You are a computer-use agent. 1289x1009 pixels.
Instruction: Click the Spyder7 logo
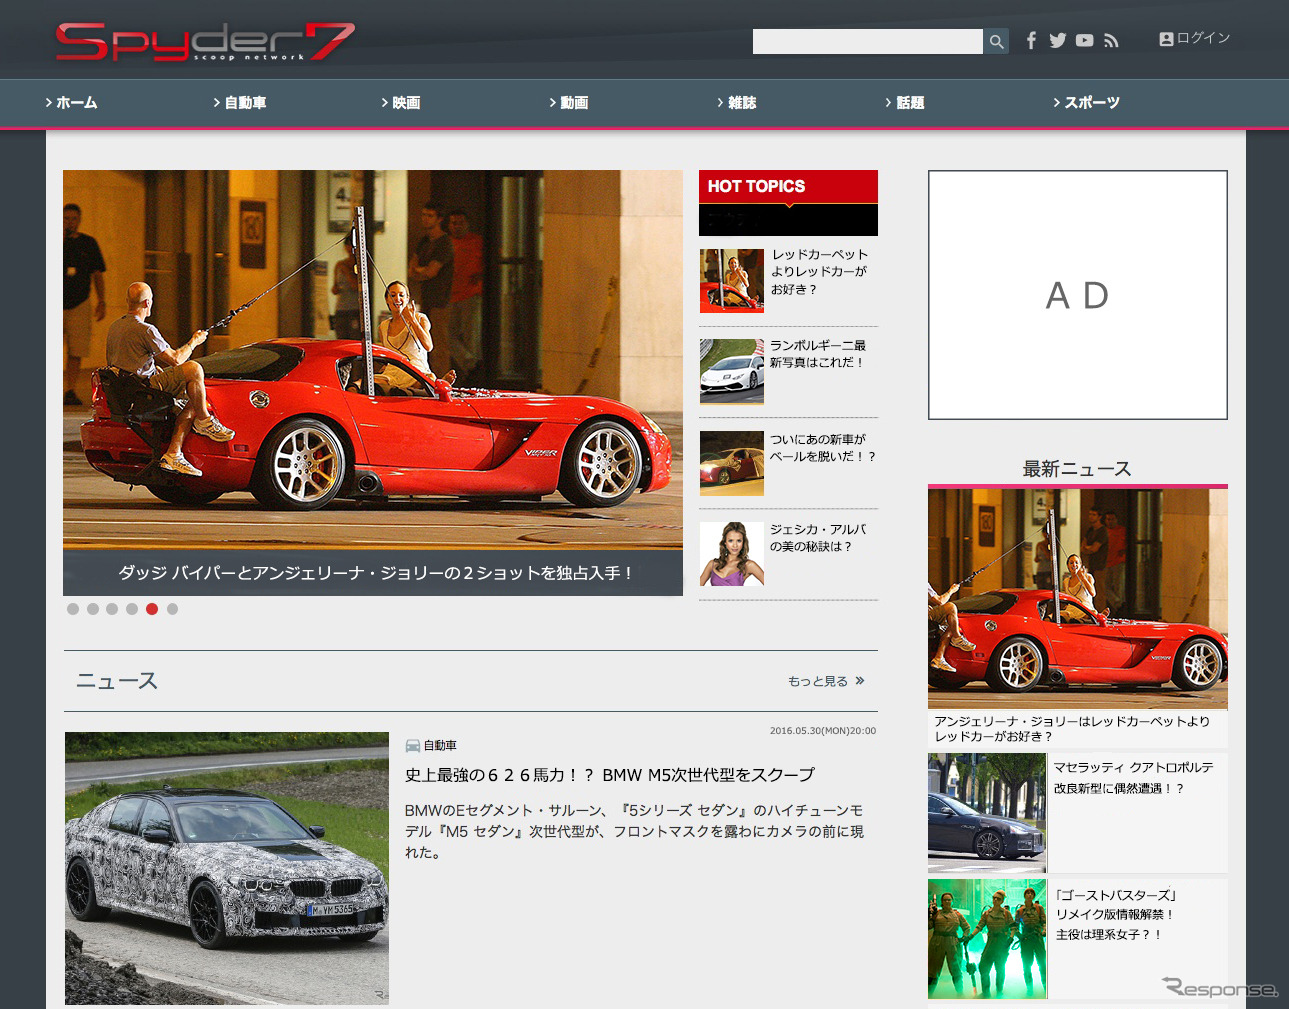pos(205,42)
